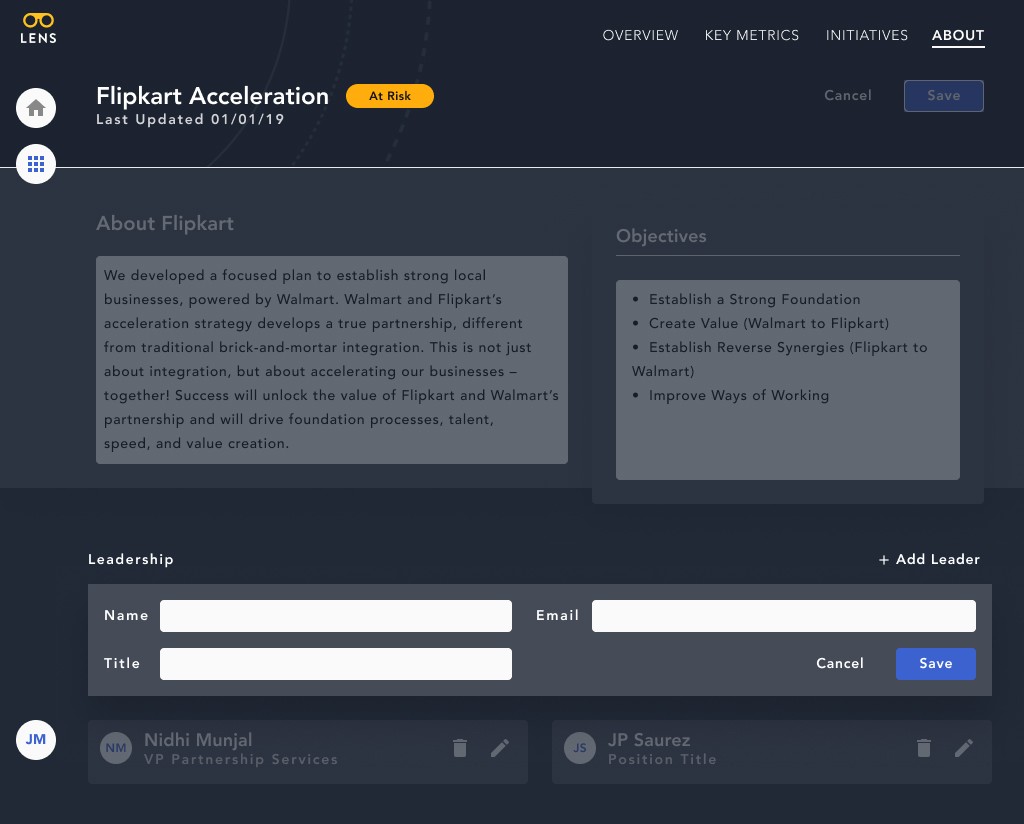Edit Nidhi Munjal with pencil icon
The image size is (1024, 824).
tap(500, 748)
